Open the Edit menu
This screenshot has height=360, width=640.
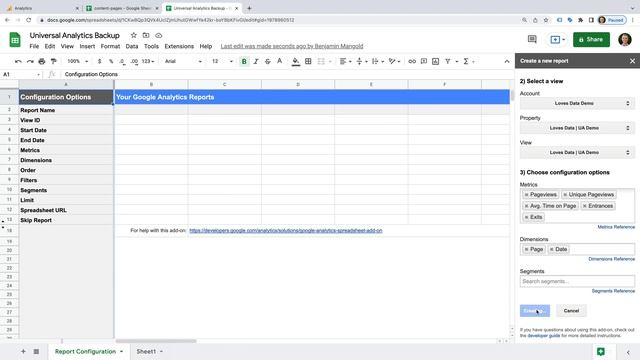[50, 47]
